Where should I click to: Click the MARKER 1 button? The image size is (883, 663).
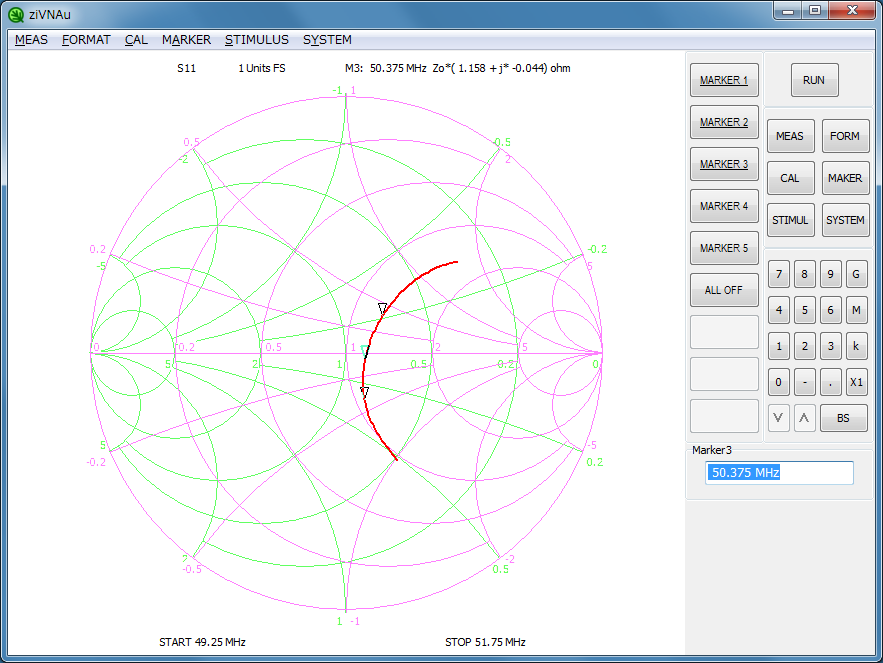coord(724,80)
